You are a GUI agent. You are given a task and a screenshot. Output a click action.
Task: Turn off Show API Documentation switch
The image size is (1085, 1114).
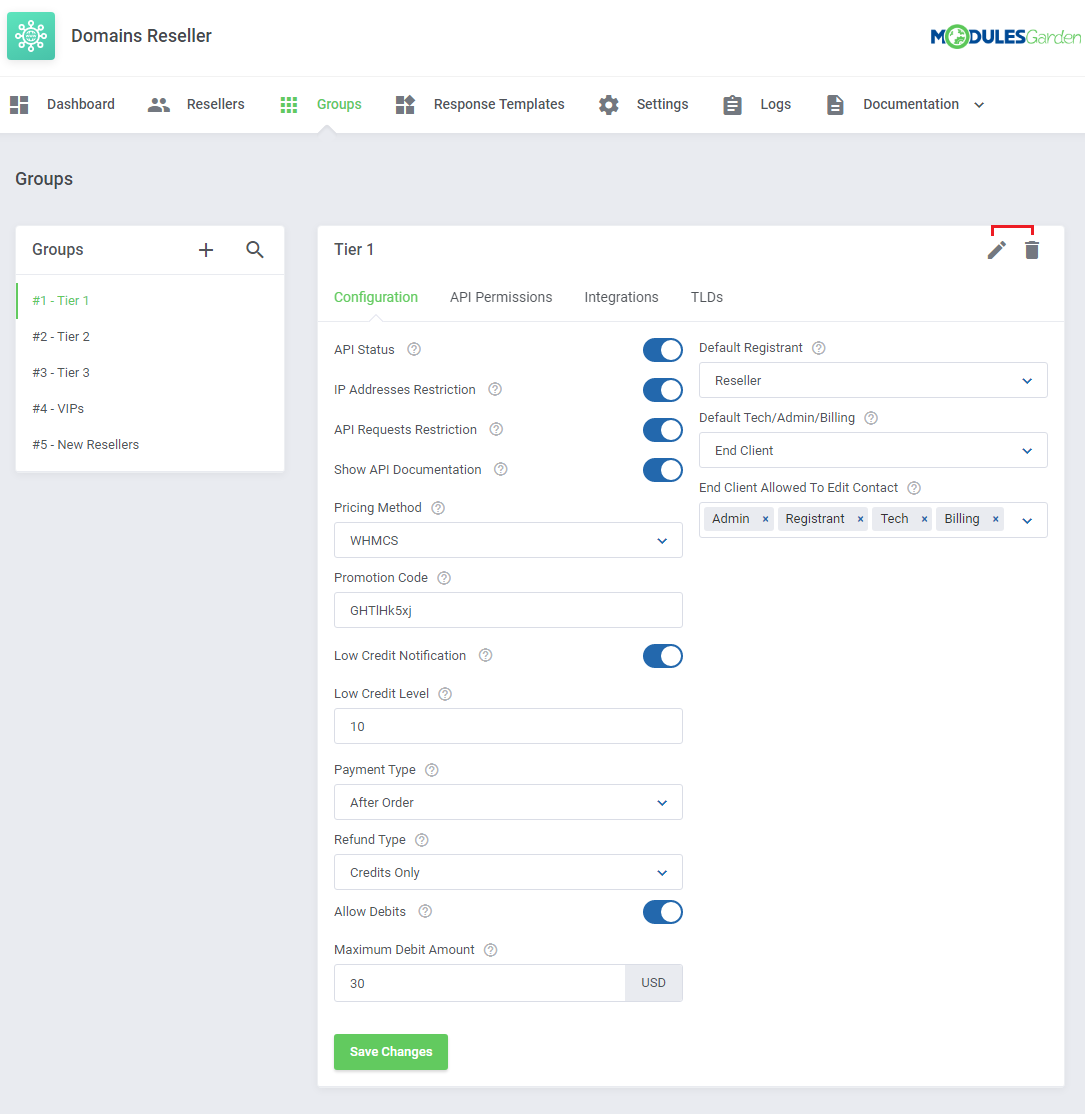[663, 470]
